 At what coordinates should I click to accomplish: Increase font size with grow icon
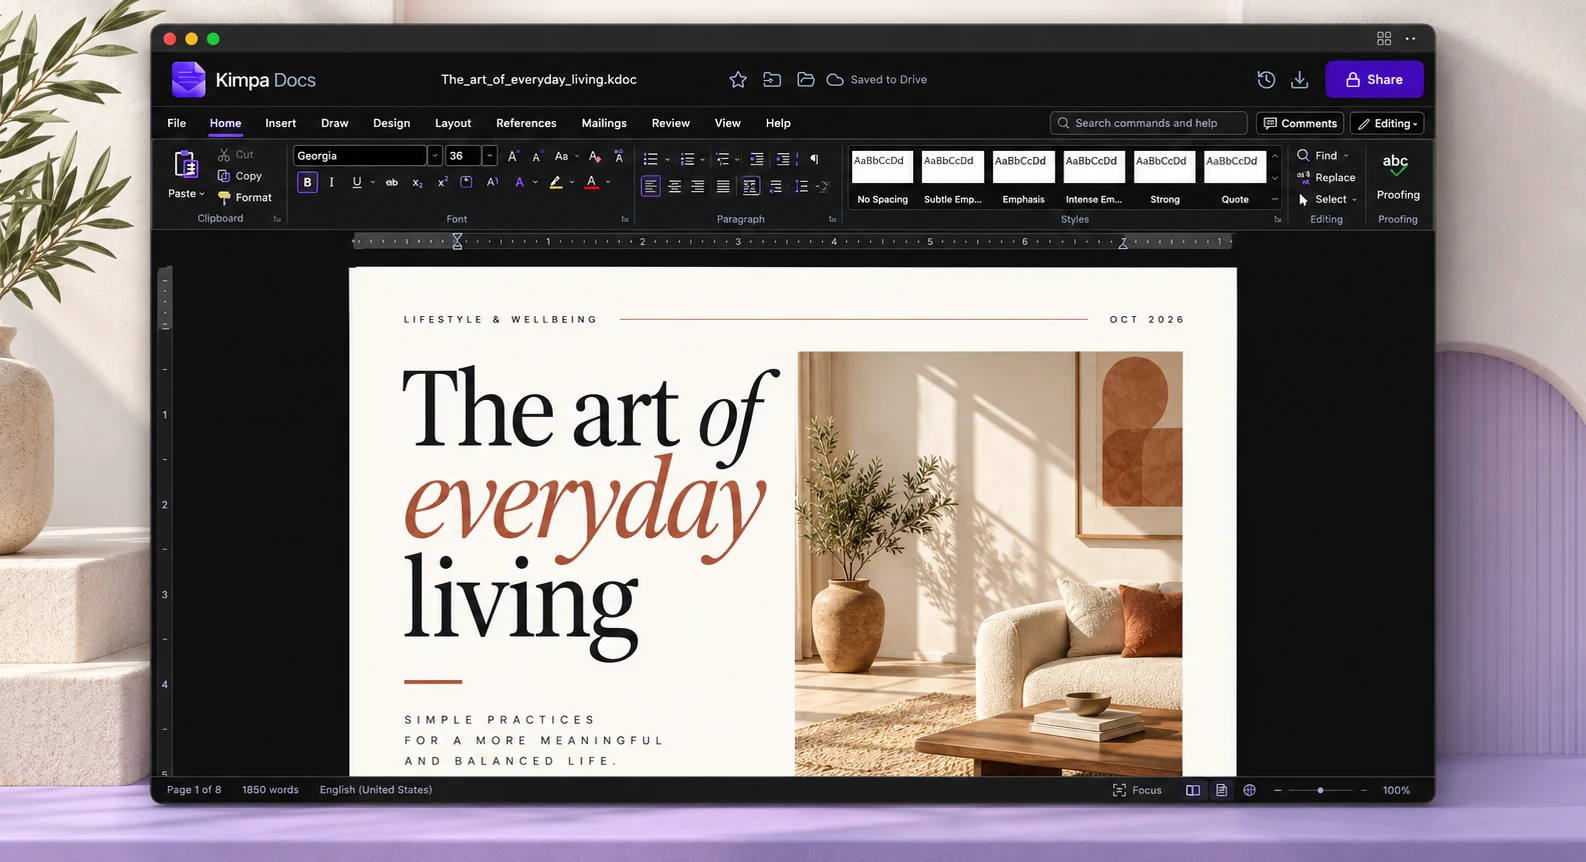point(513,156)
